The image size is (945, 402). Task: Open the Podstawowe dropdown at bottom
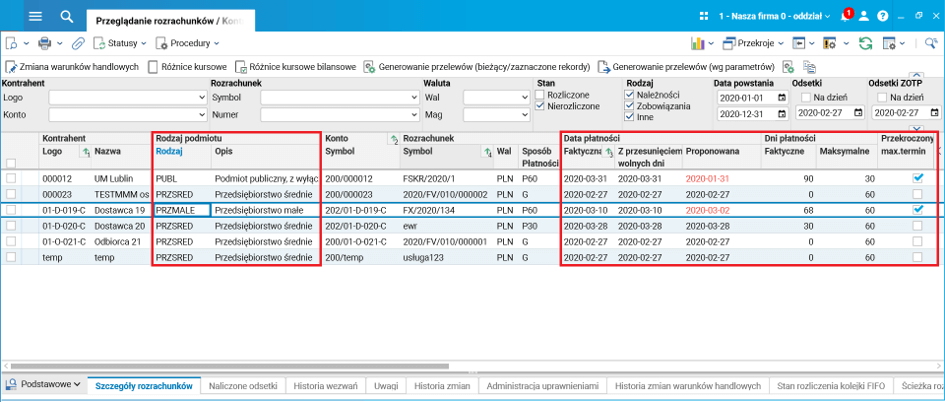point(45,384)
